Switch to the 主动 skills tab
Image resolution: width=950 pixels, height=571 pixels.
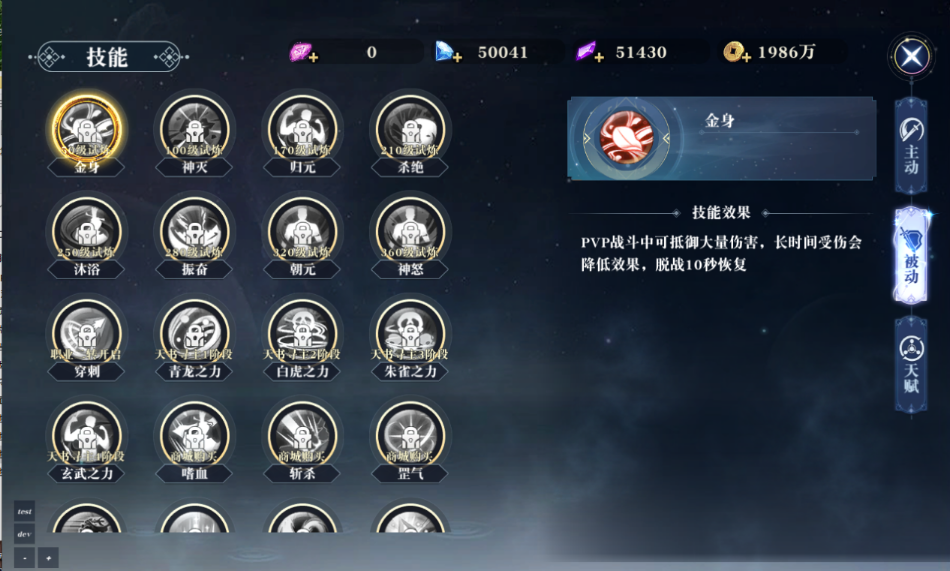911,145
